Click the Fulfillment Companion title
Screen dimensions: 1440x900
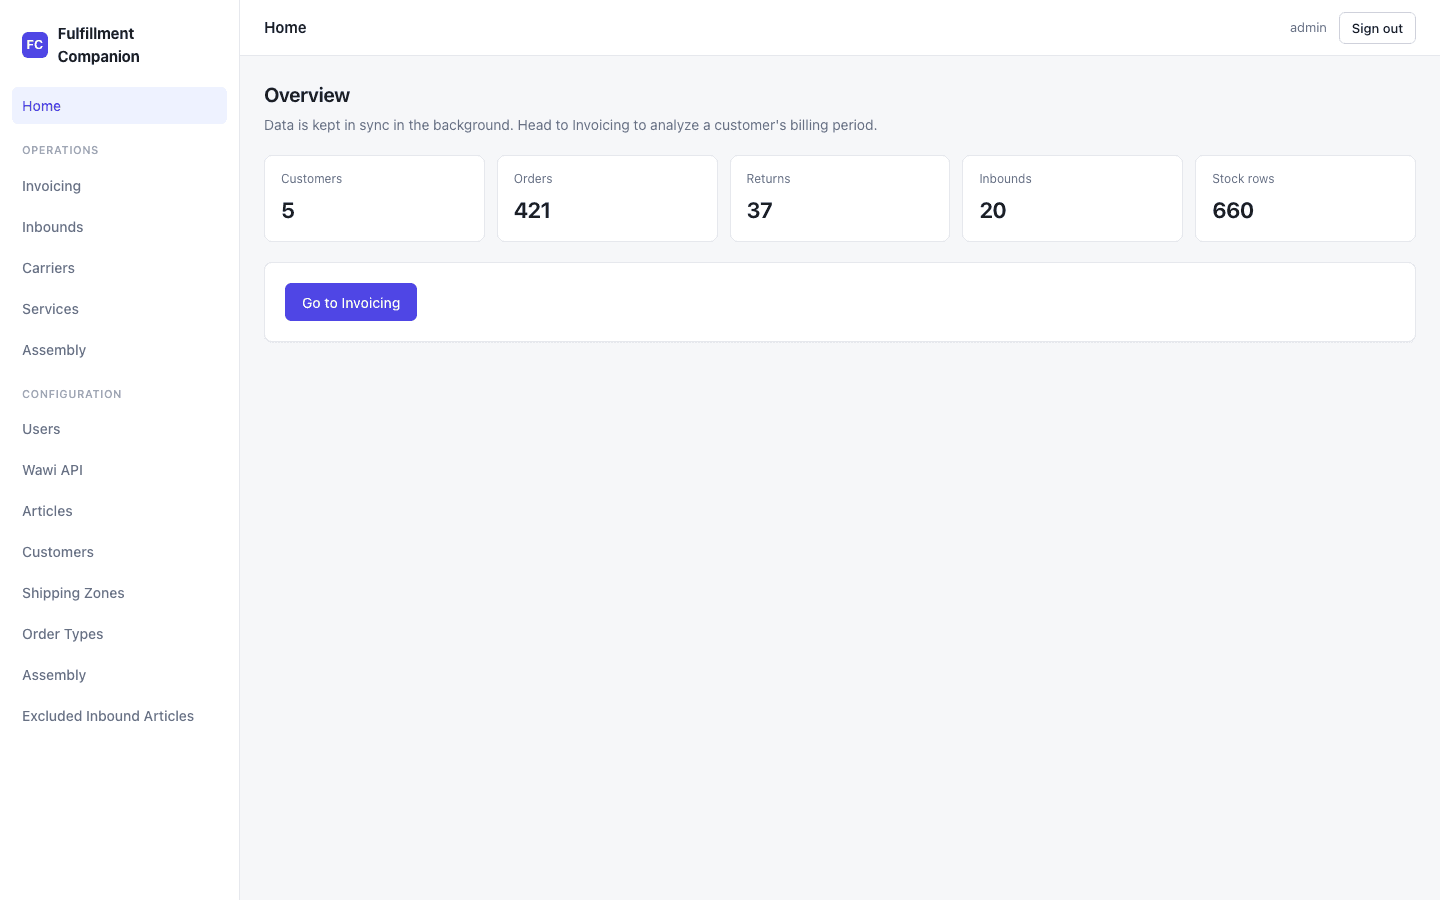click(99, 45)
